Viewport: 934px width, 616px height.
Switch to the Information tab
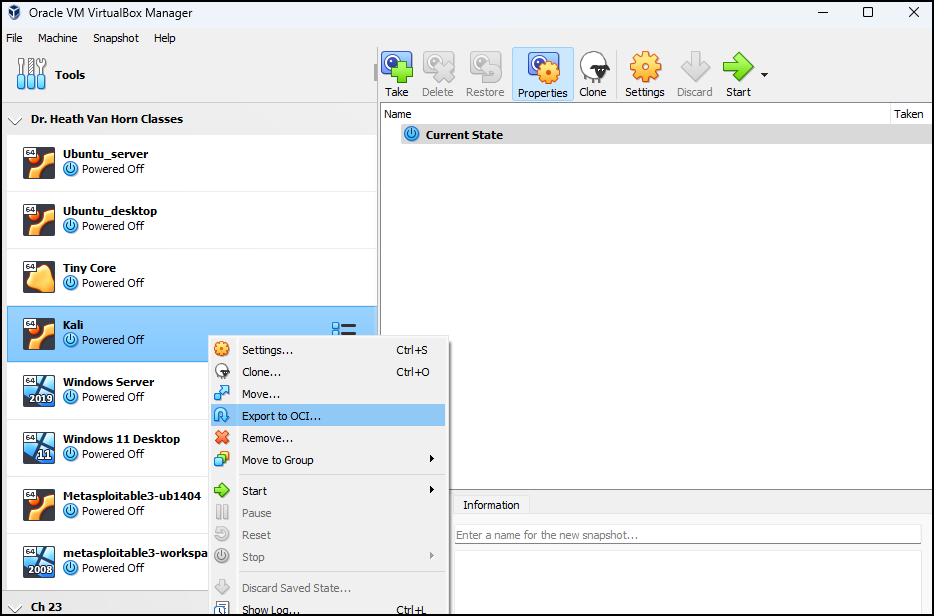click(491, 505)
